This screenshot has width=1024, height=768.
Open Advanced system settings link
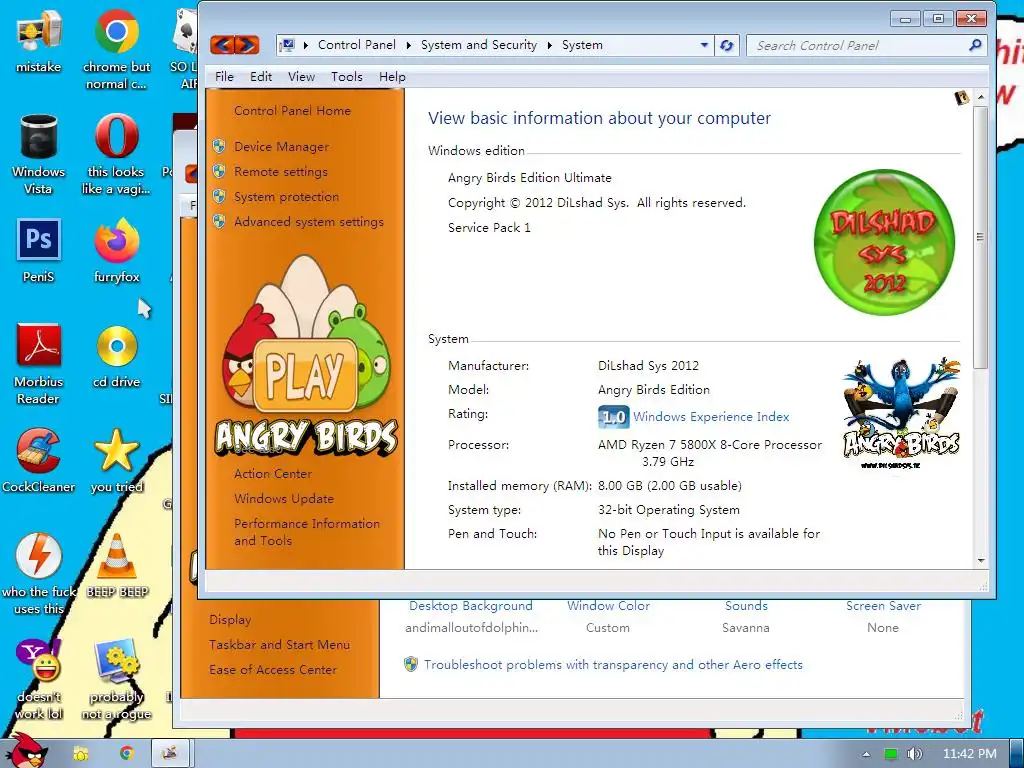coord(309,222)
